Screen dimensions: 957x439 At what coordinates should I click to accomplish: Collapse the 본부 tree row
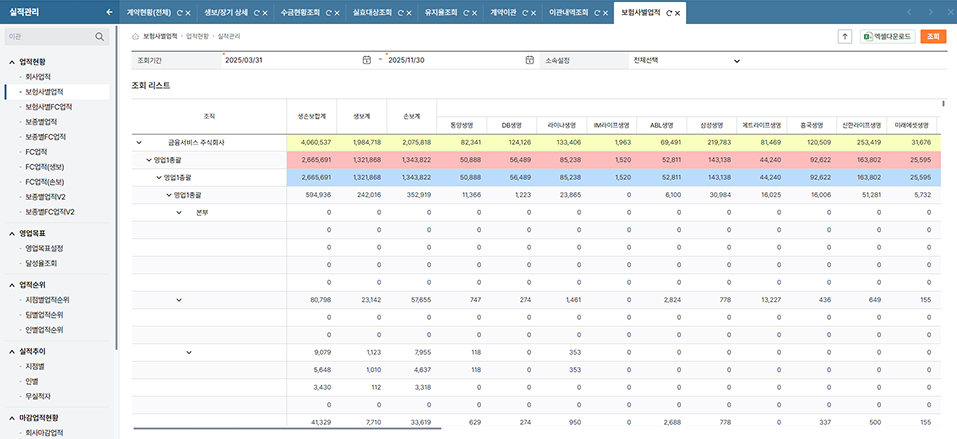point(178,212)
